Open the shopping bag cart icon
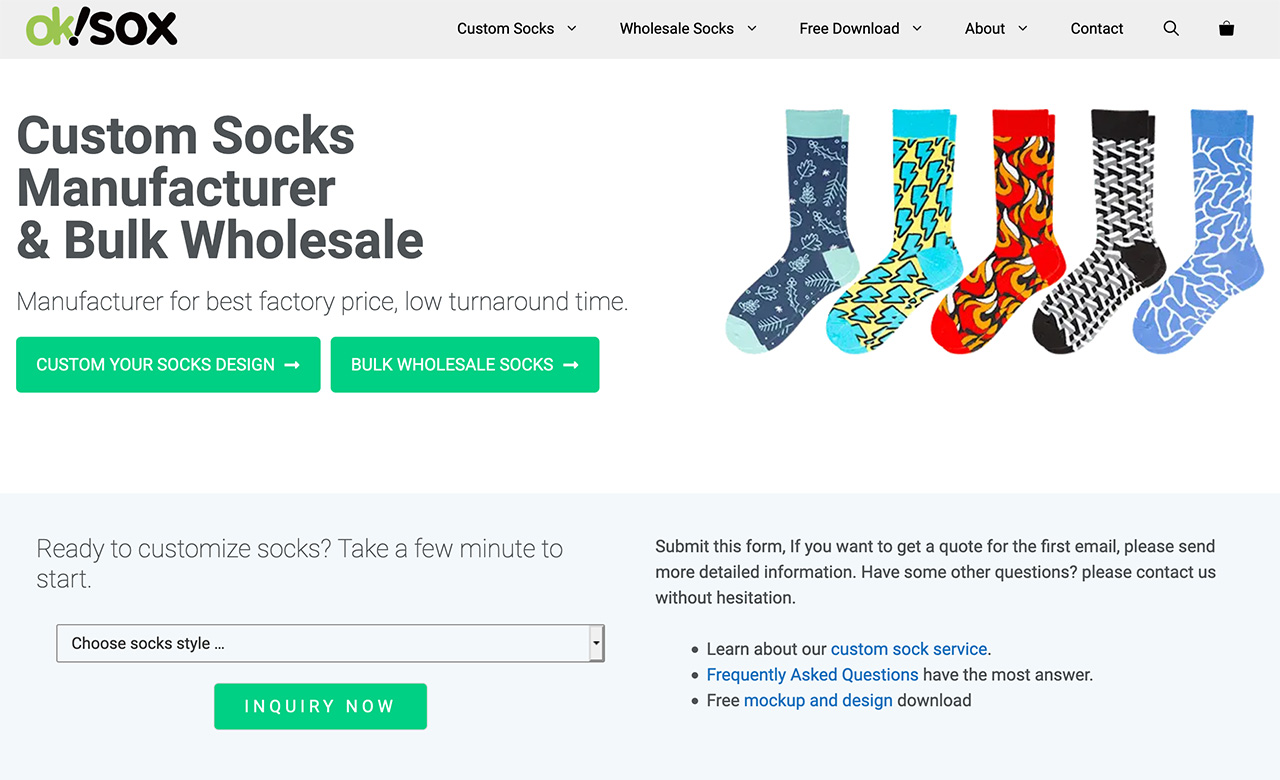This screenshot has height=780, width=1280. click(x=1226, y=29)
